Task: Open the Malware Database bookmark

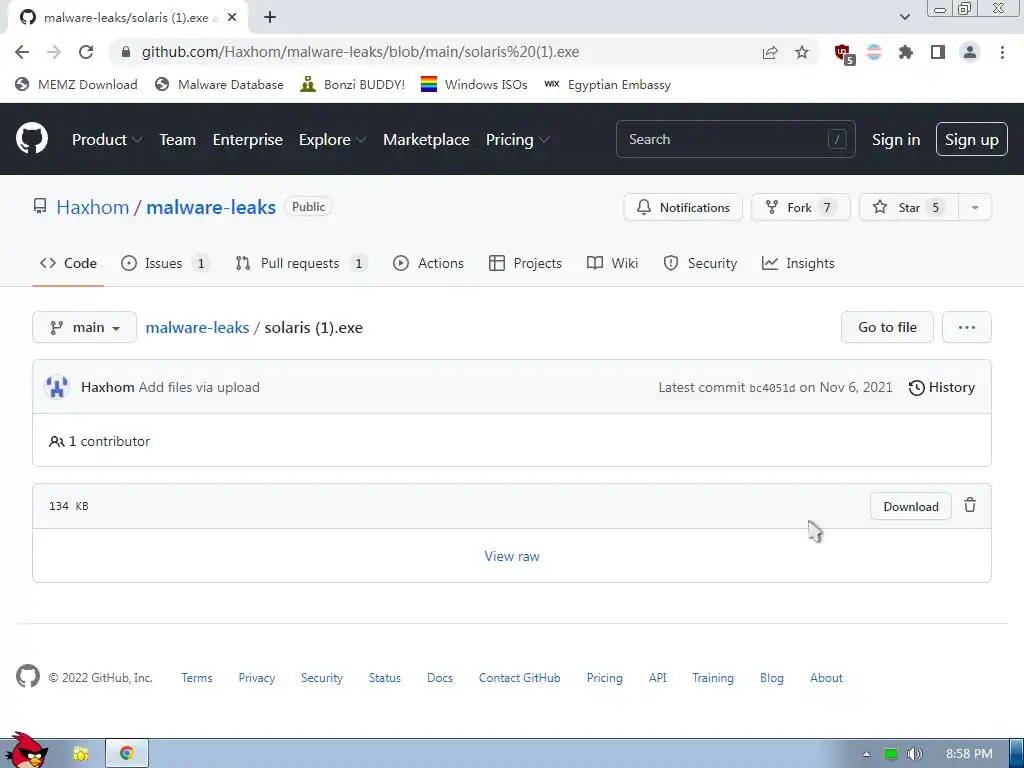Action: 219,84
